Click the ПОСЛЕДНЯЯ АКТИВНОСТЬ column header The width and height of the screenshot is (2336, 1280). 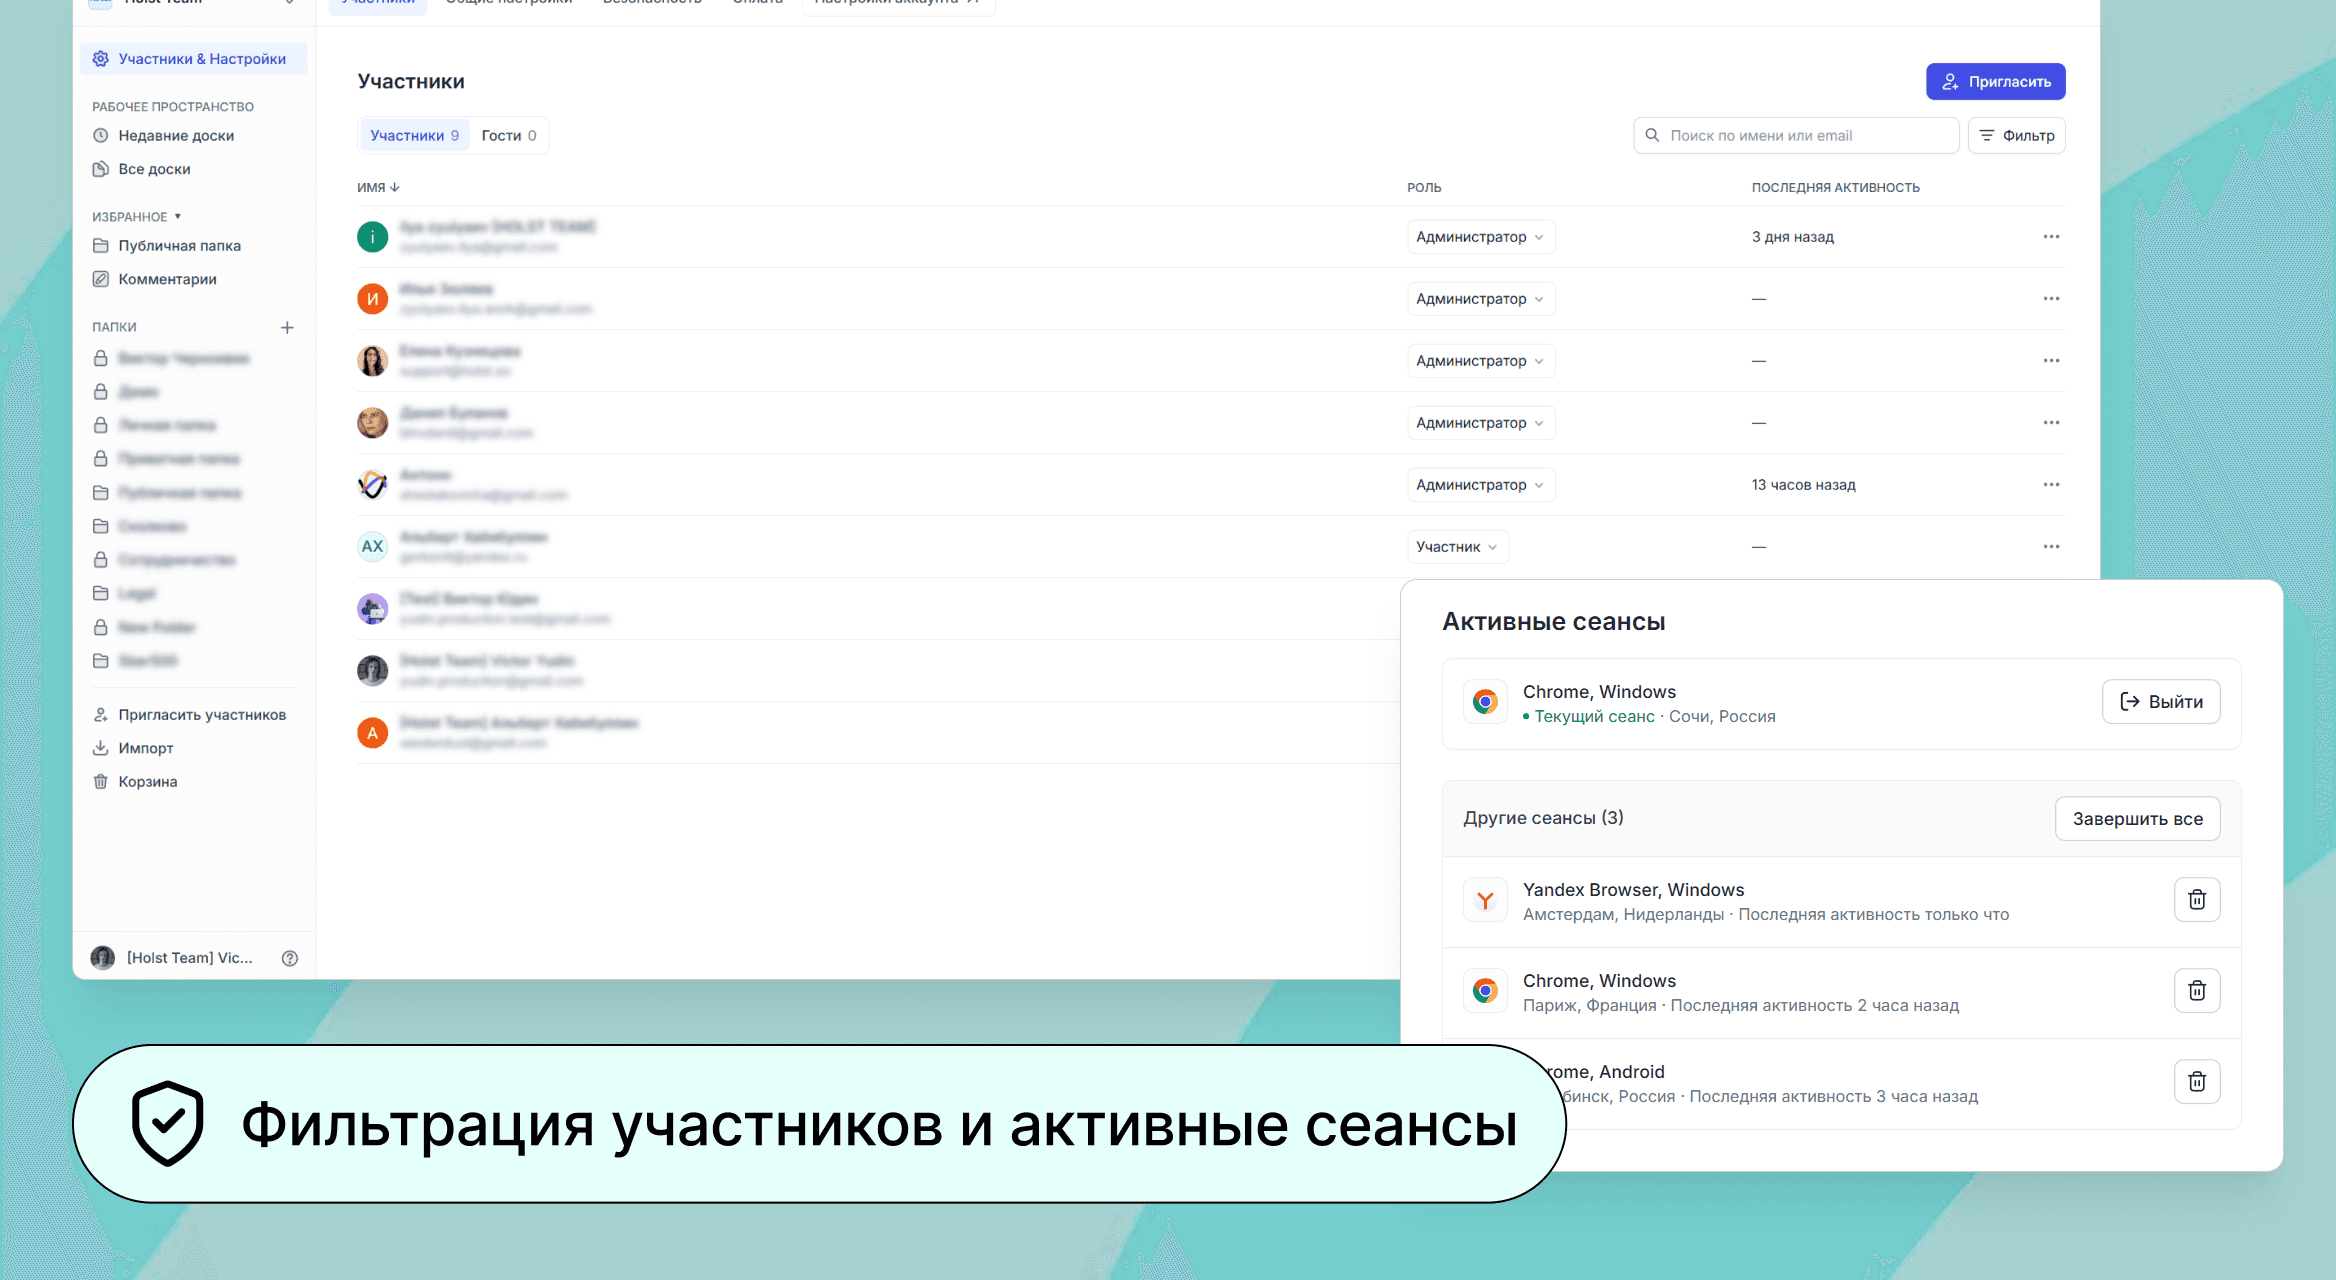pyautogui.click(x=1835, y=188)
